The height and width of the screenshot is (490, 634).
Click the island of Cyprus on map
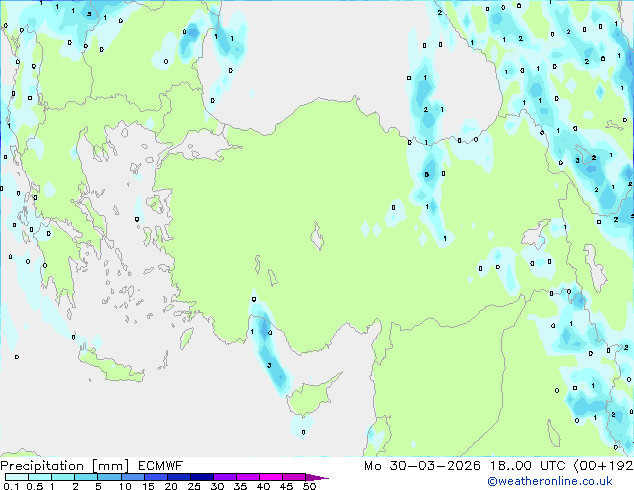tap(311, 396)
